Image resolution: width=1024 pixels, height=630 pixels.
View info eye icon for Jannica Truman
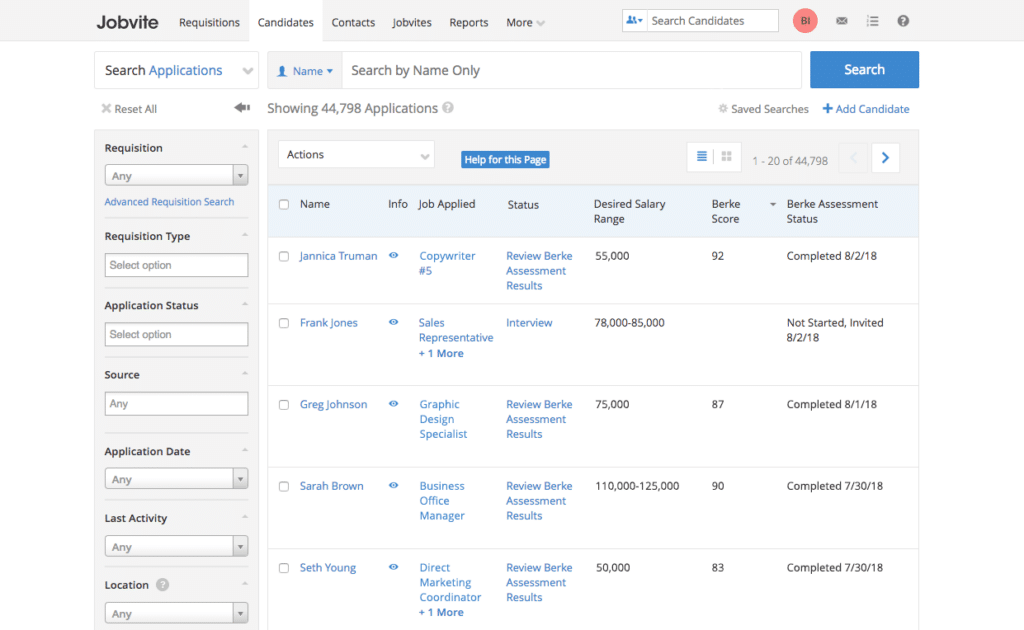[394, 256]
